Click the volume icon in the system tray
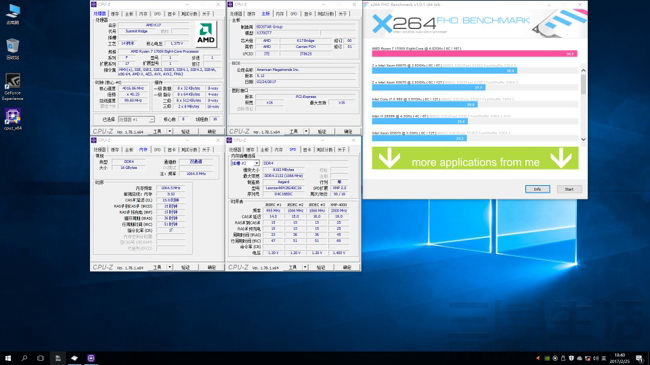This screenshot has height=365, width=650. 596,358
